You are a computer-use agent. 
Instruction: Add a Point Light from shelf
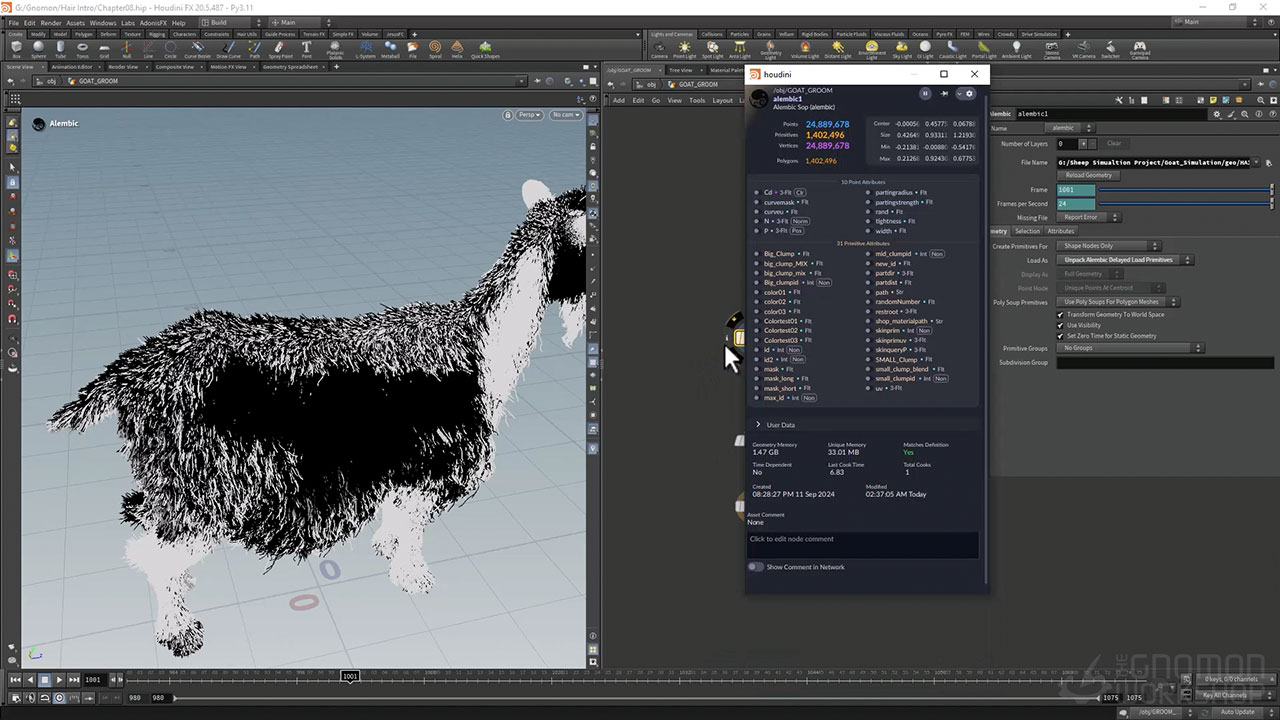tap(685, 49)
